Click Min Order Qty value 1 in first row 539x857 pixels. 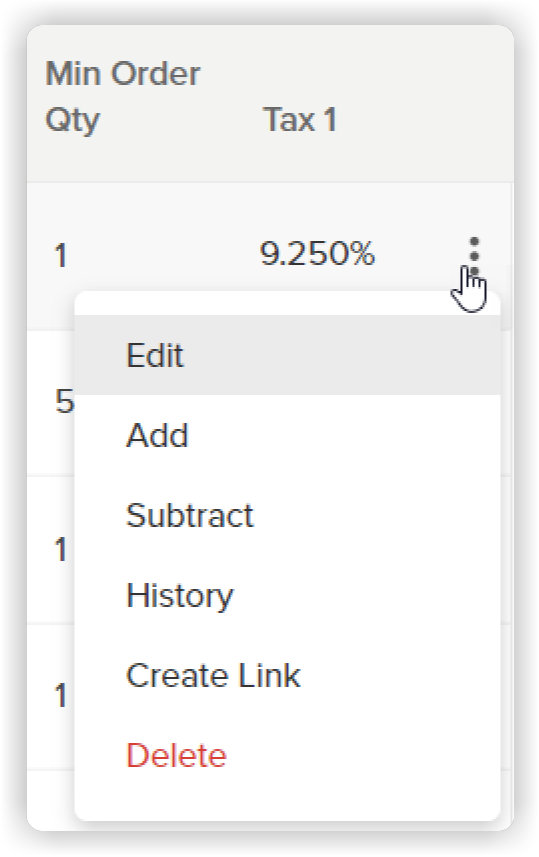[x=61, y=256]
